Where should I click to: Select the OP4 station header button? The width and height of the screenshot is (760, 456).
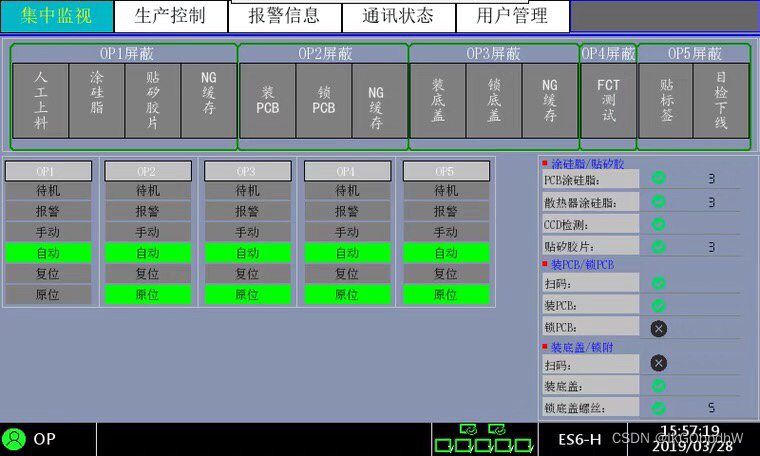point(347,171)
